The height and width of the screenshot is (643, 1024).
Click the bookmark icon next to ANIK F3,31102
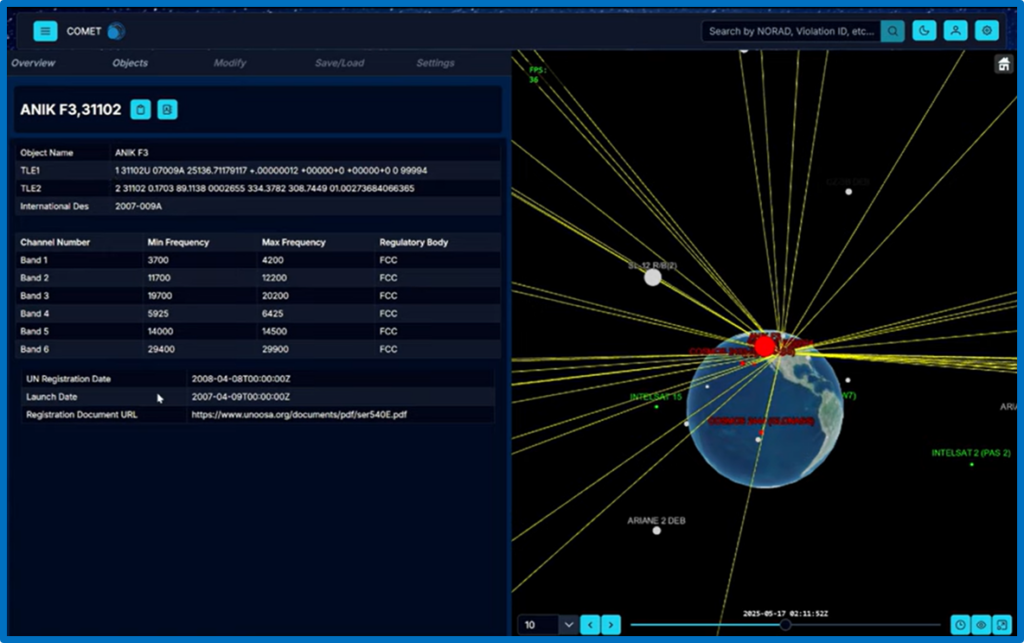(167, 110)
